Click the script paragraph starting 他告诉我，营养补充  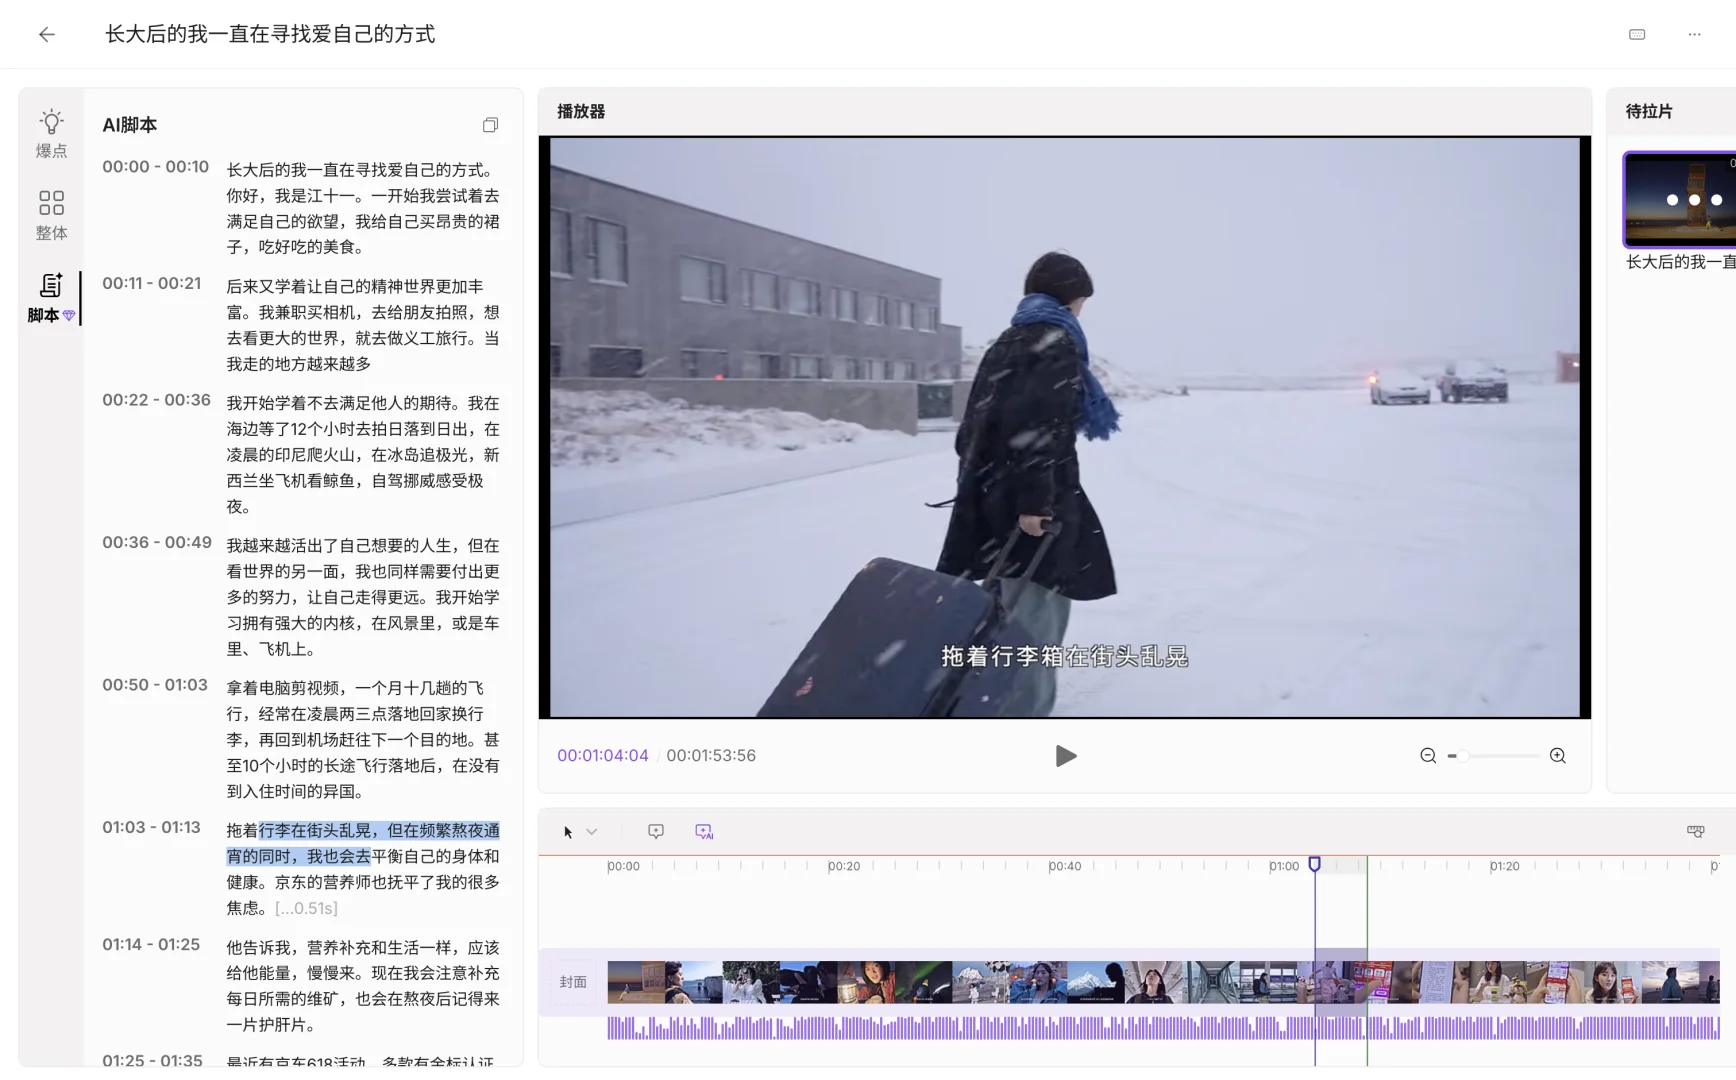pyautogui.click(x=363, y=986)
